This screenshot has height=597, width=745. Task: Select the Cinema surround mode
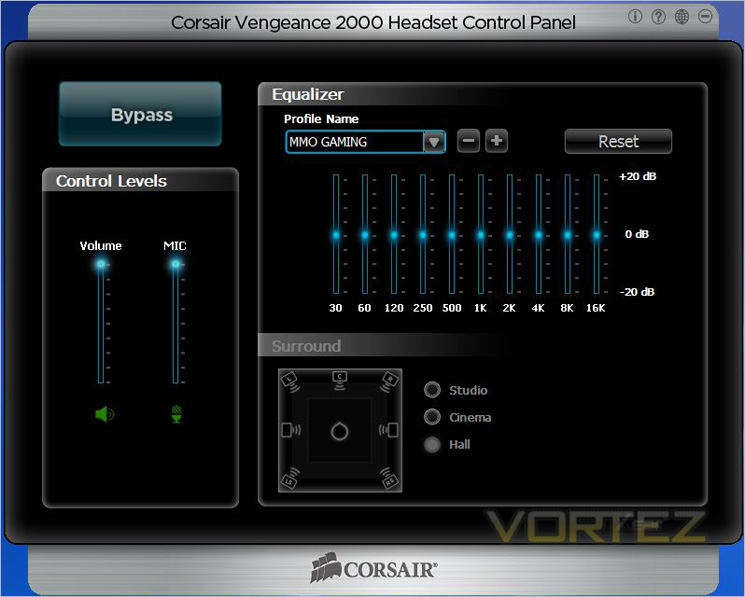[432, 417]
